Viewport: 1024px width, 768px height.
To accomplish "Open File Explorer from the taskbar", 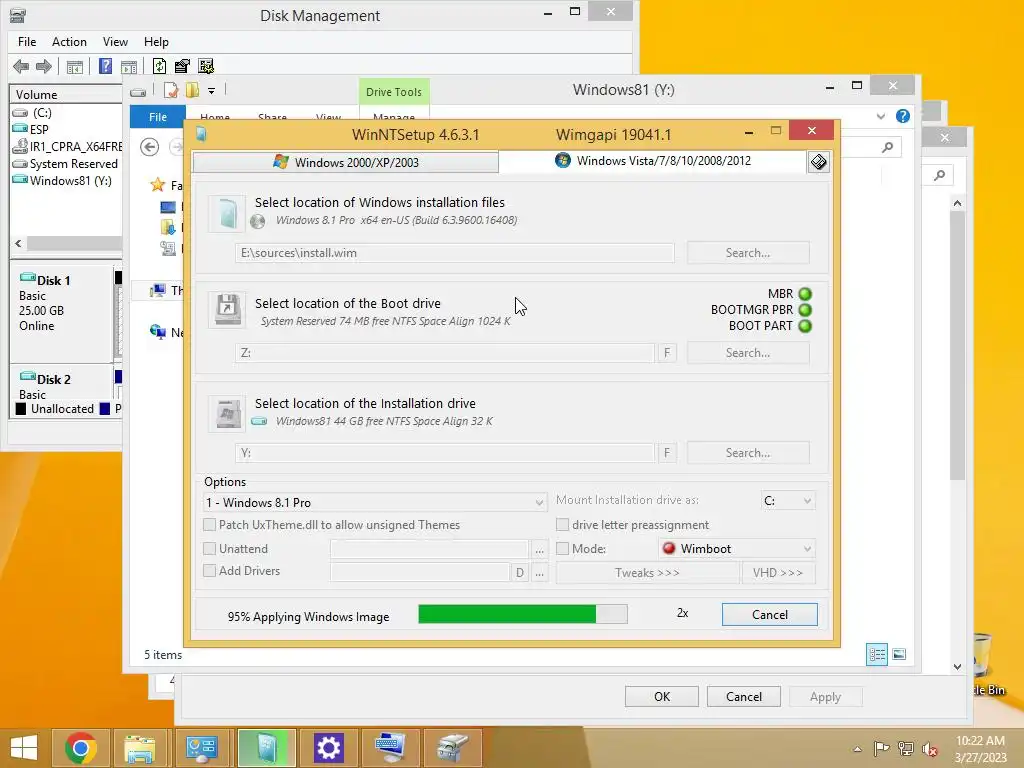I will pos(140,748).
